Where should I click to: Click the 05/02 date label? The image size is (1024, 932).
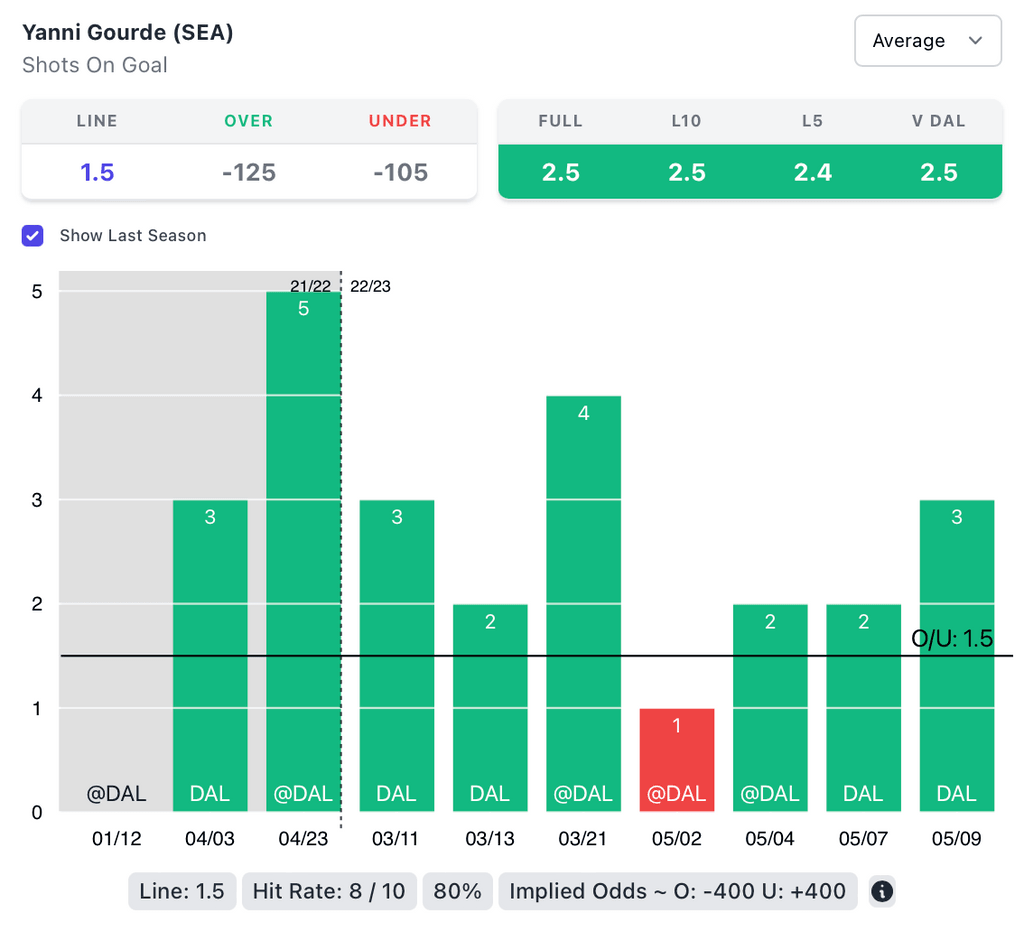click(677, 838)
